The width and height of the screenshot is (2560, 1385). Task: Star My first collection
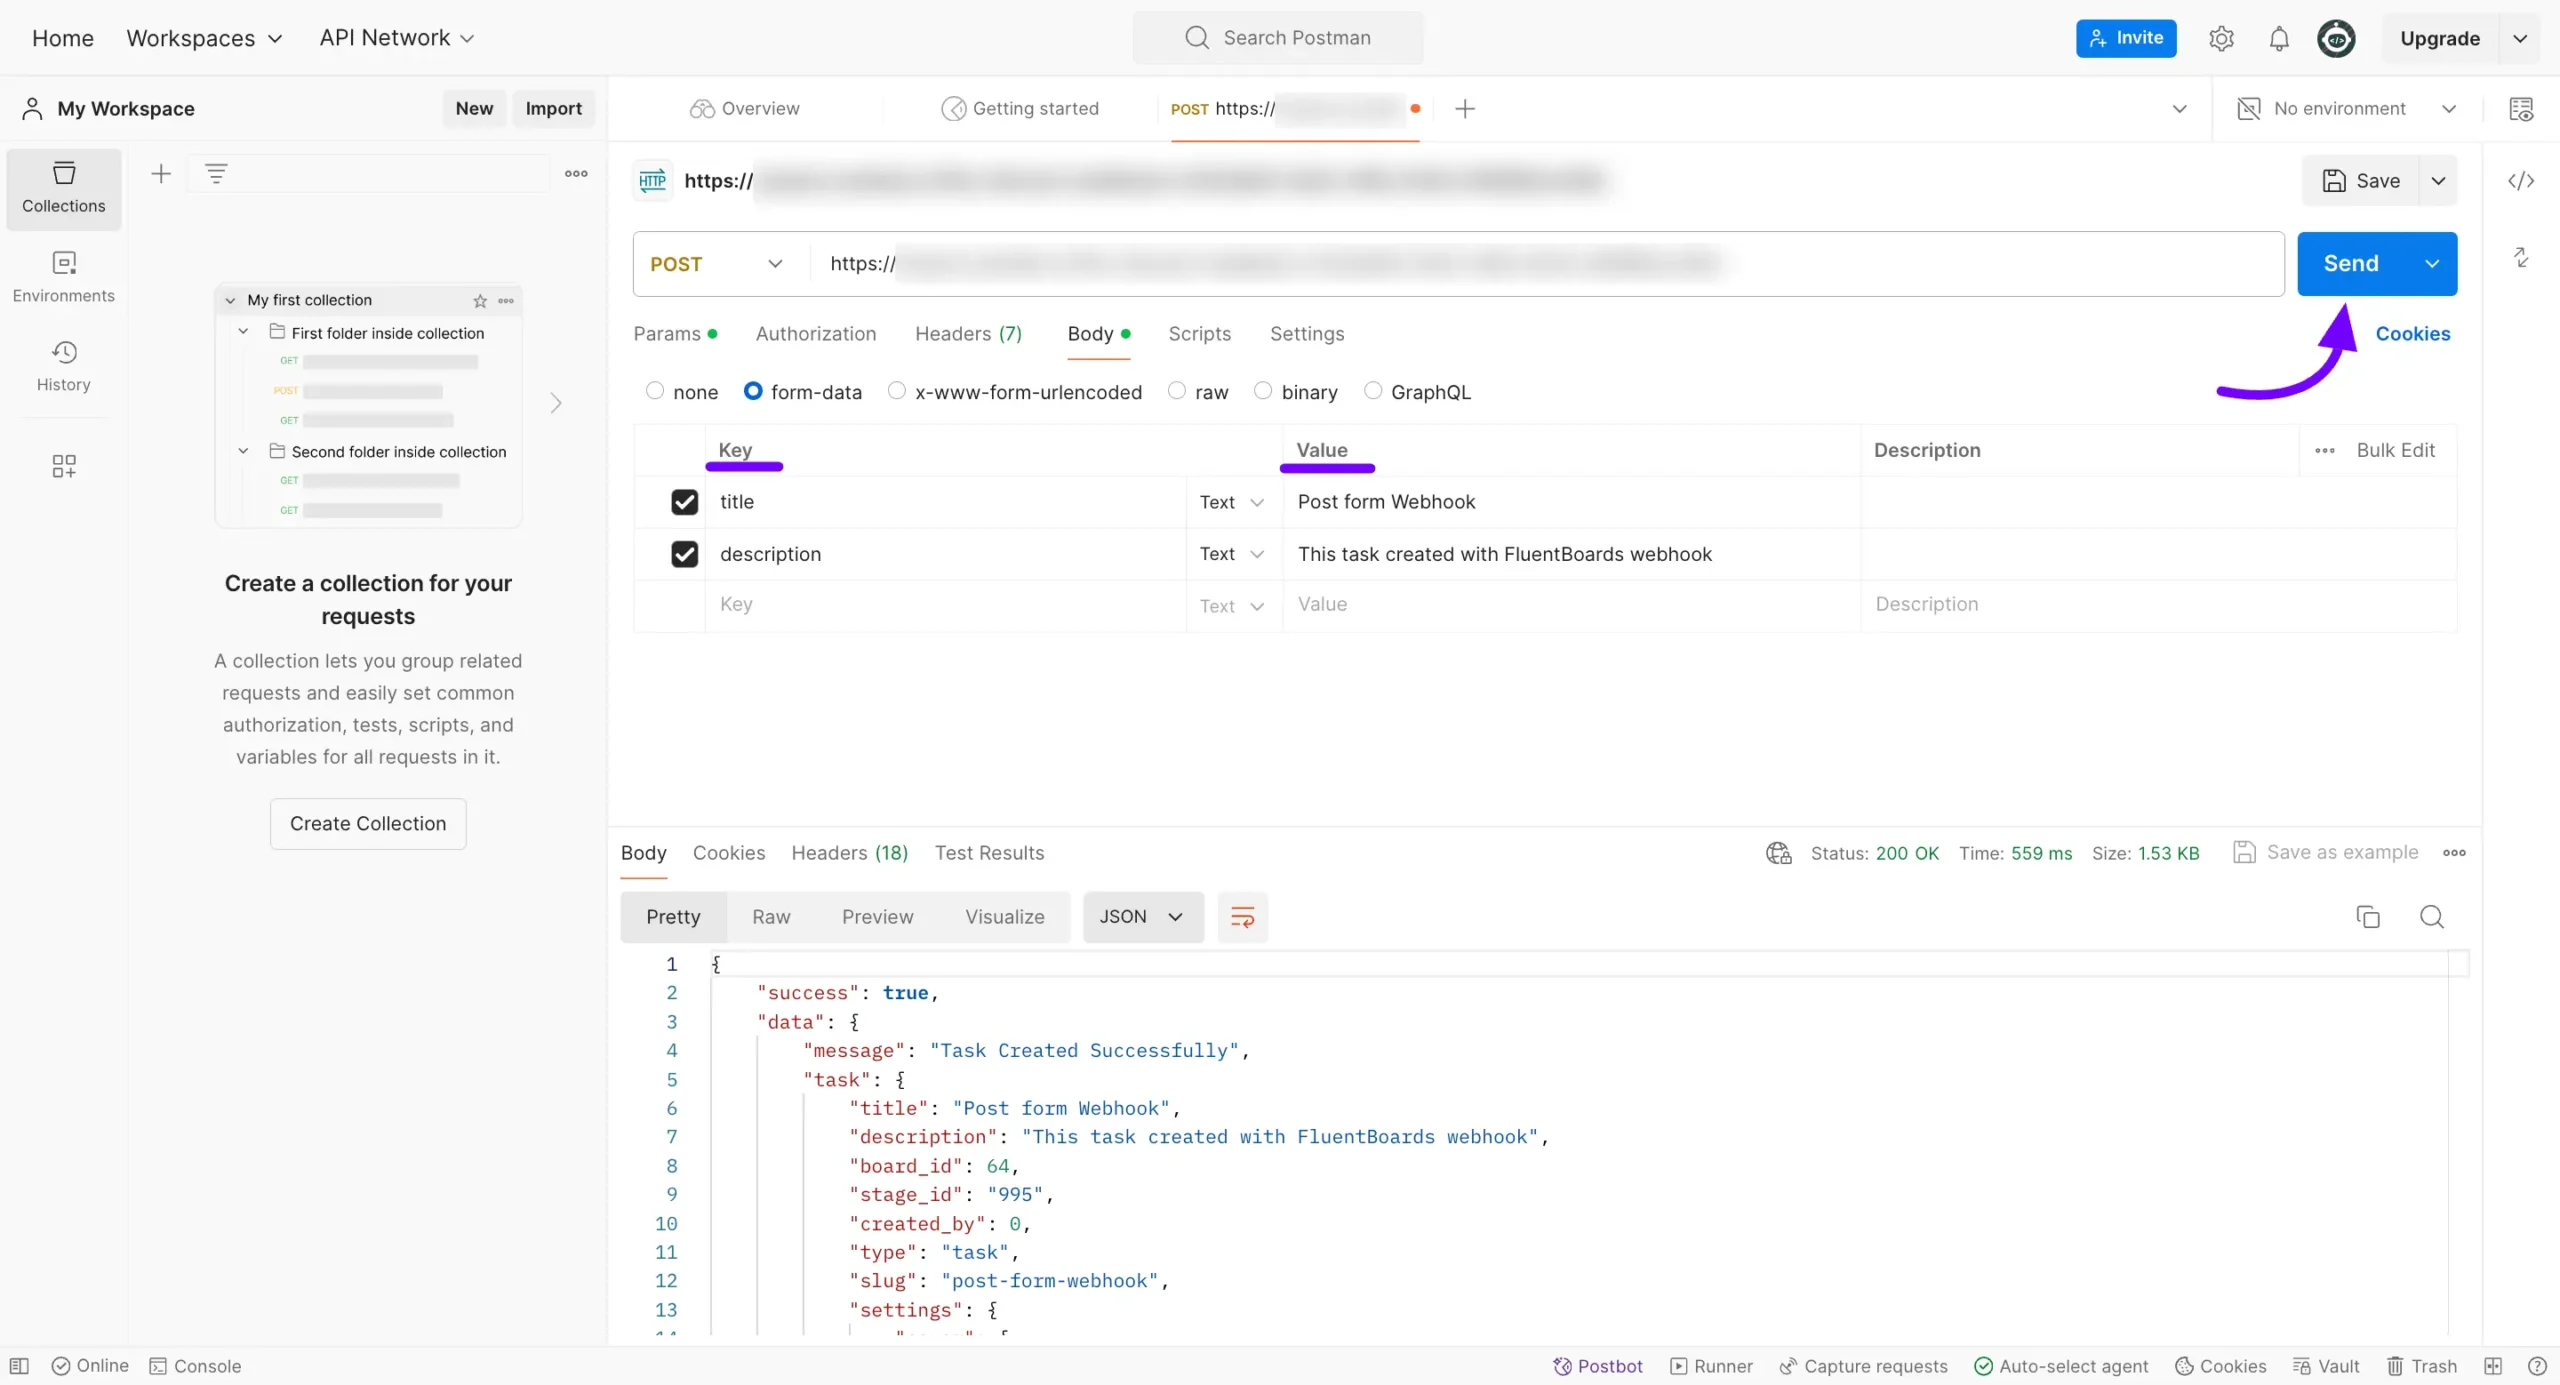(x=480, y=301)
